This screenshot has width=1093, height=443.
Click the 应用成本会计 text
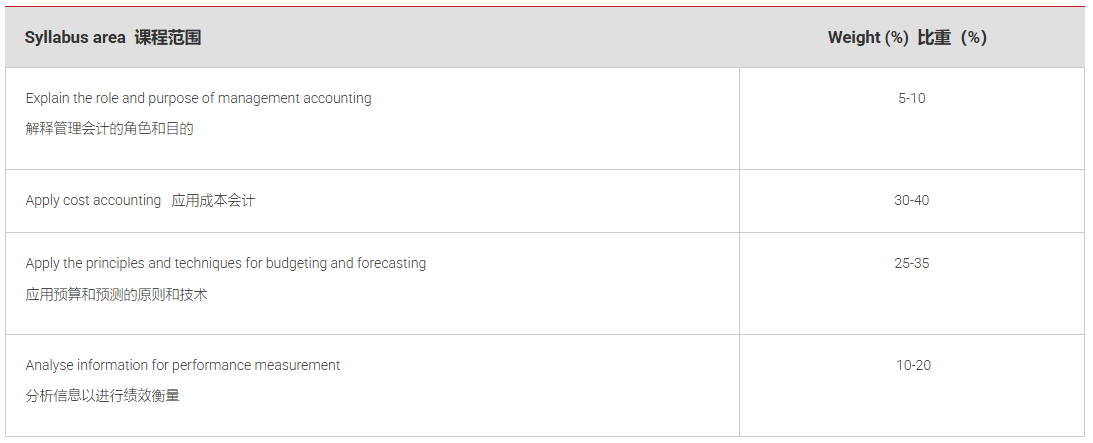[213, 200]
